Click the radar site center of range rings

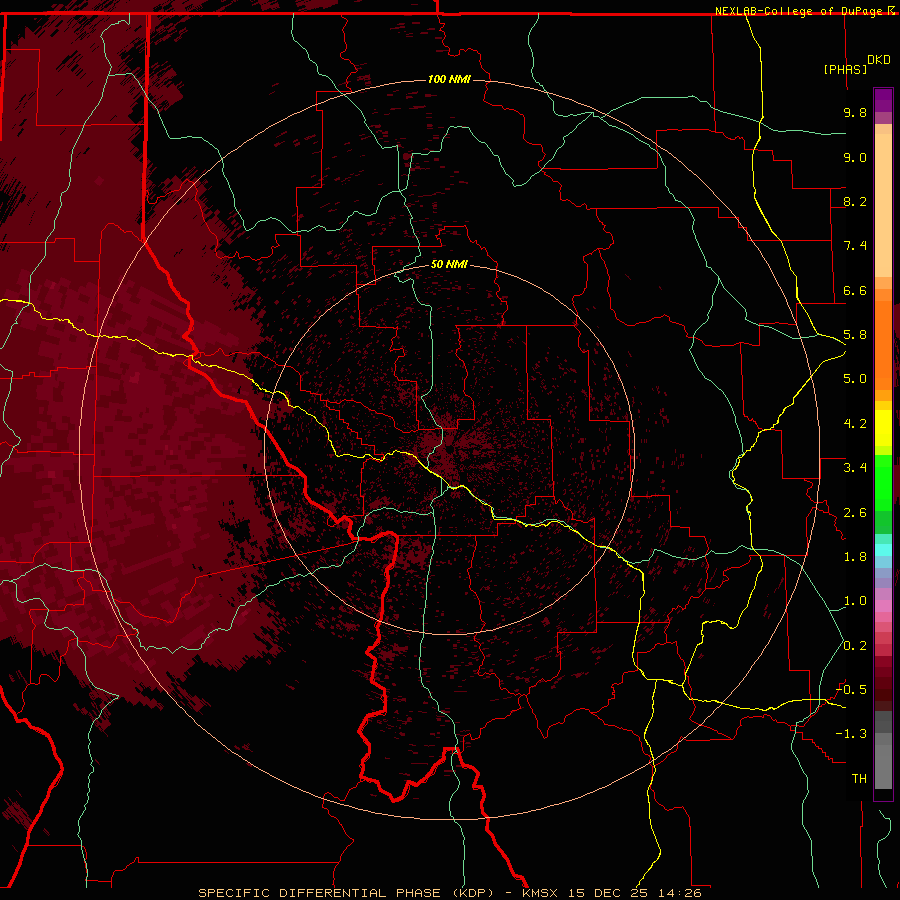449,449
